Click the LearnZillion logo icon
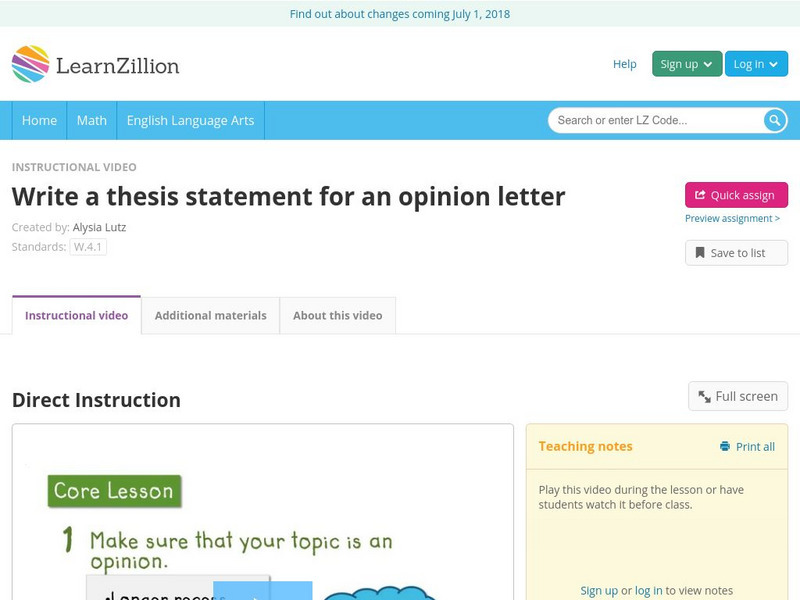This screenshot has width=800, height=600. [x=31, y=64]
